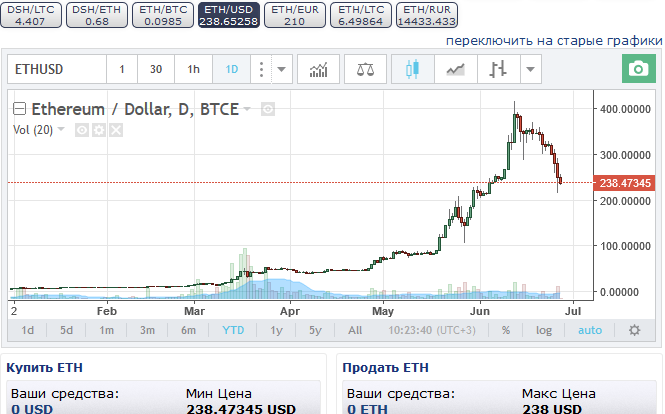Click 'переключить на старые графики' link
665x414 pixels.
point(554,41)
